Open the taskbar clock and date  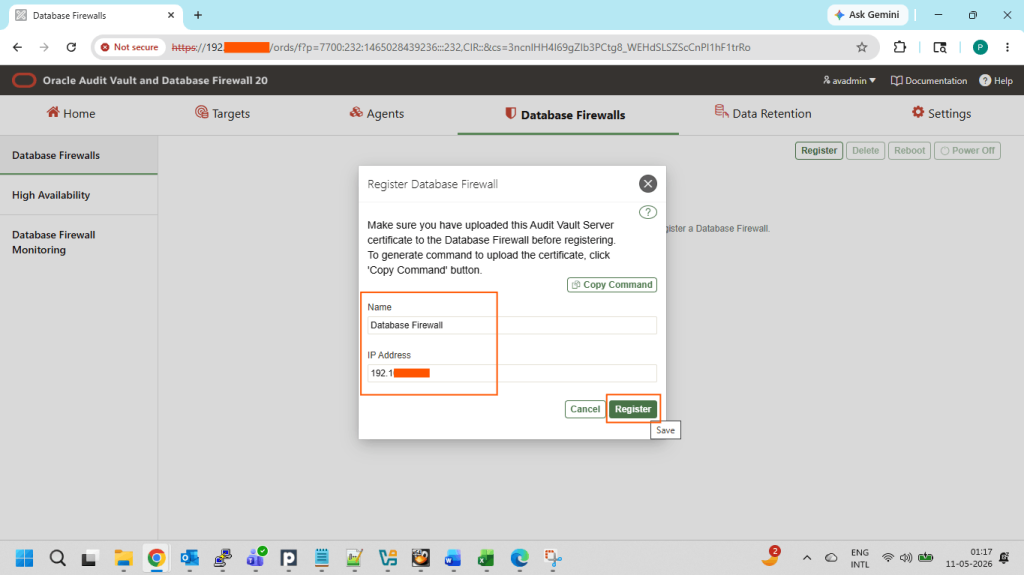pos(968,558)
